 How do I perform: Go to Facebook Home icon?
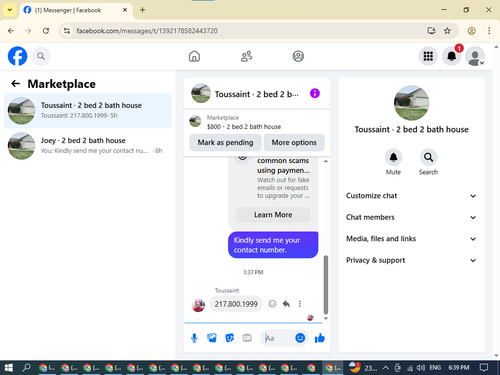coord(194,56)
